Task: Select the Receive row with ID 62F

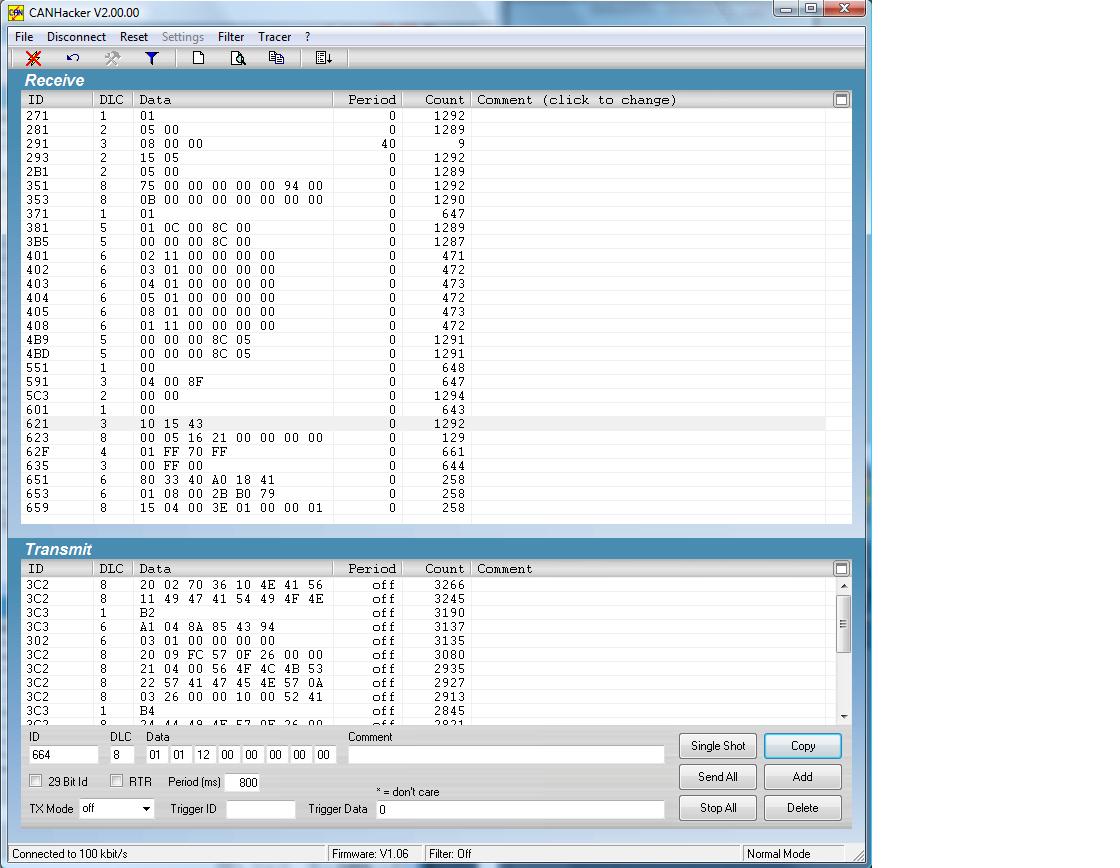Action: point(424,452)
